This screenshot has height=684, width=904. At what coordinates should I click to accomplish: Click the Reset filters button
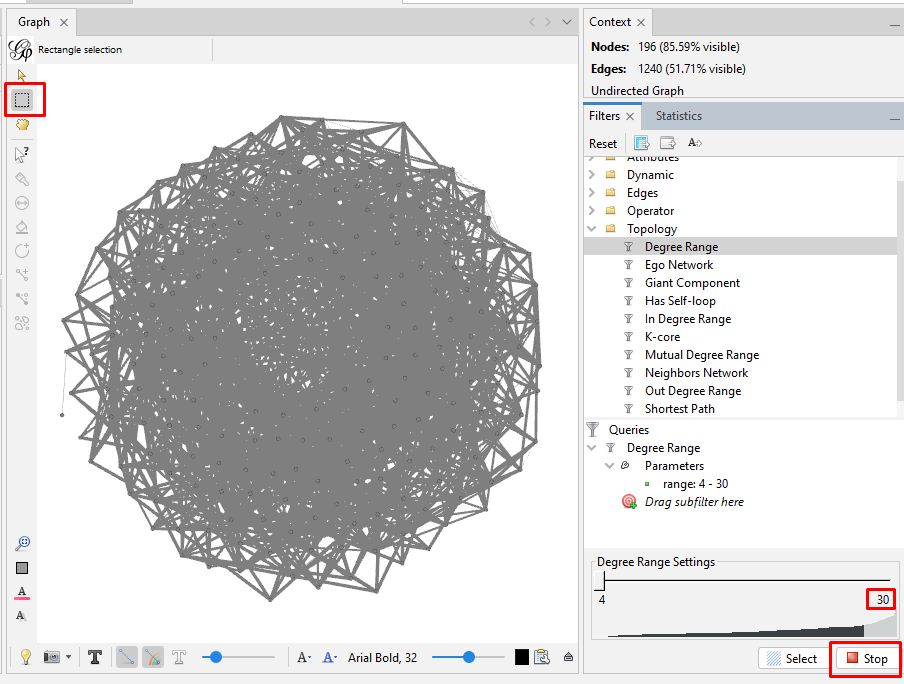(x=603, y=144)
